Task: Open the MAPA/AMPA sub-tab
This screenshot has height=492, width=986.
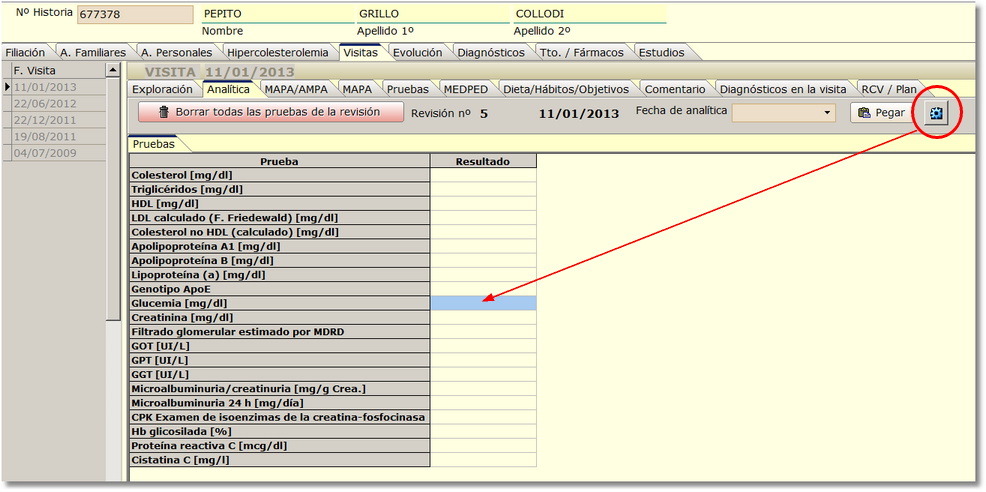Action: 296,89
